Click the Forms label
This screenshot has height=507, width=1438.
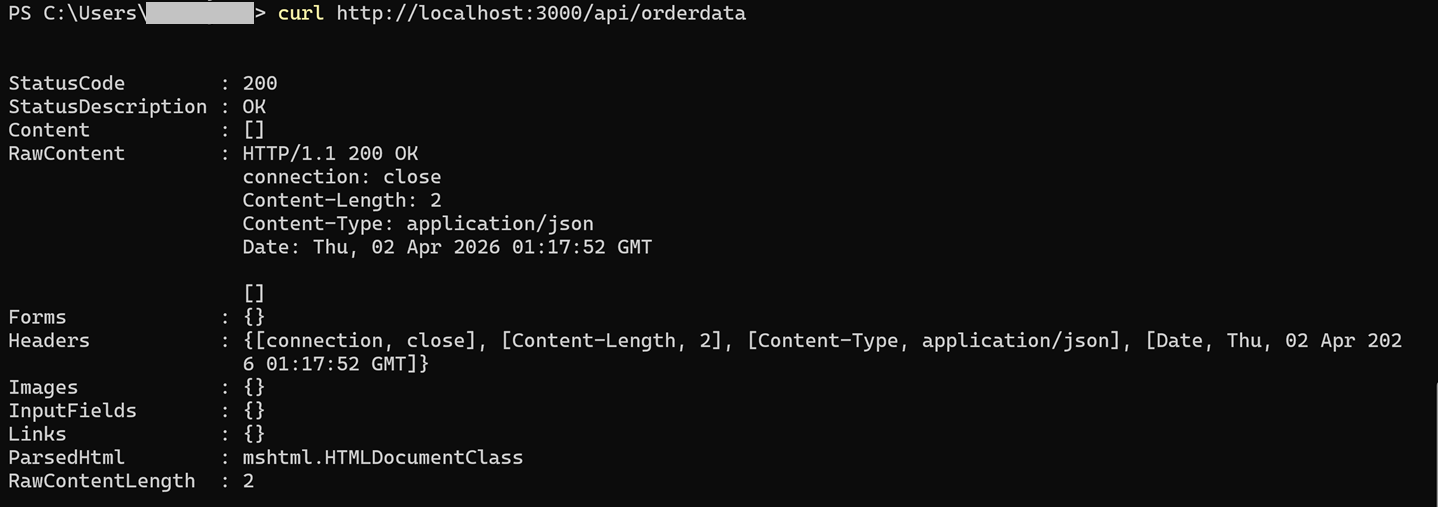tap(37, 317)
